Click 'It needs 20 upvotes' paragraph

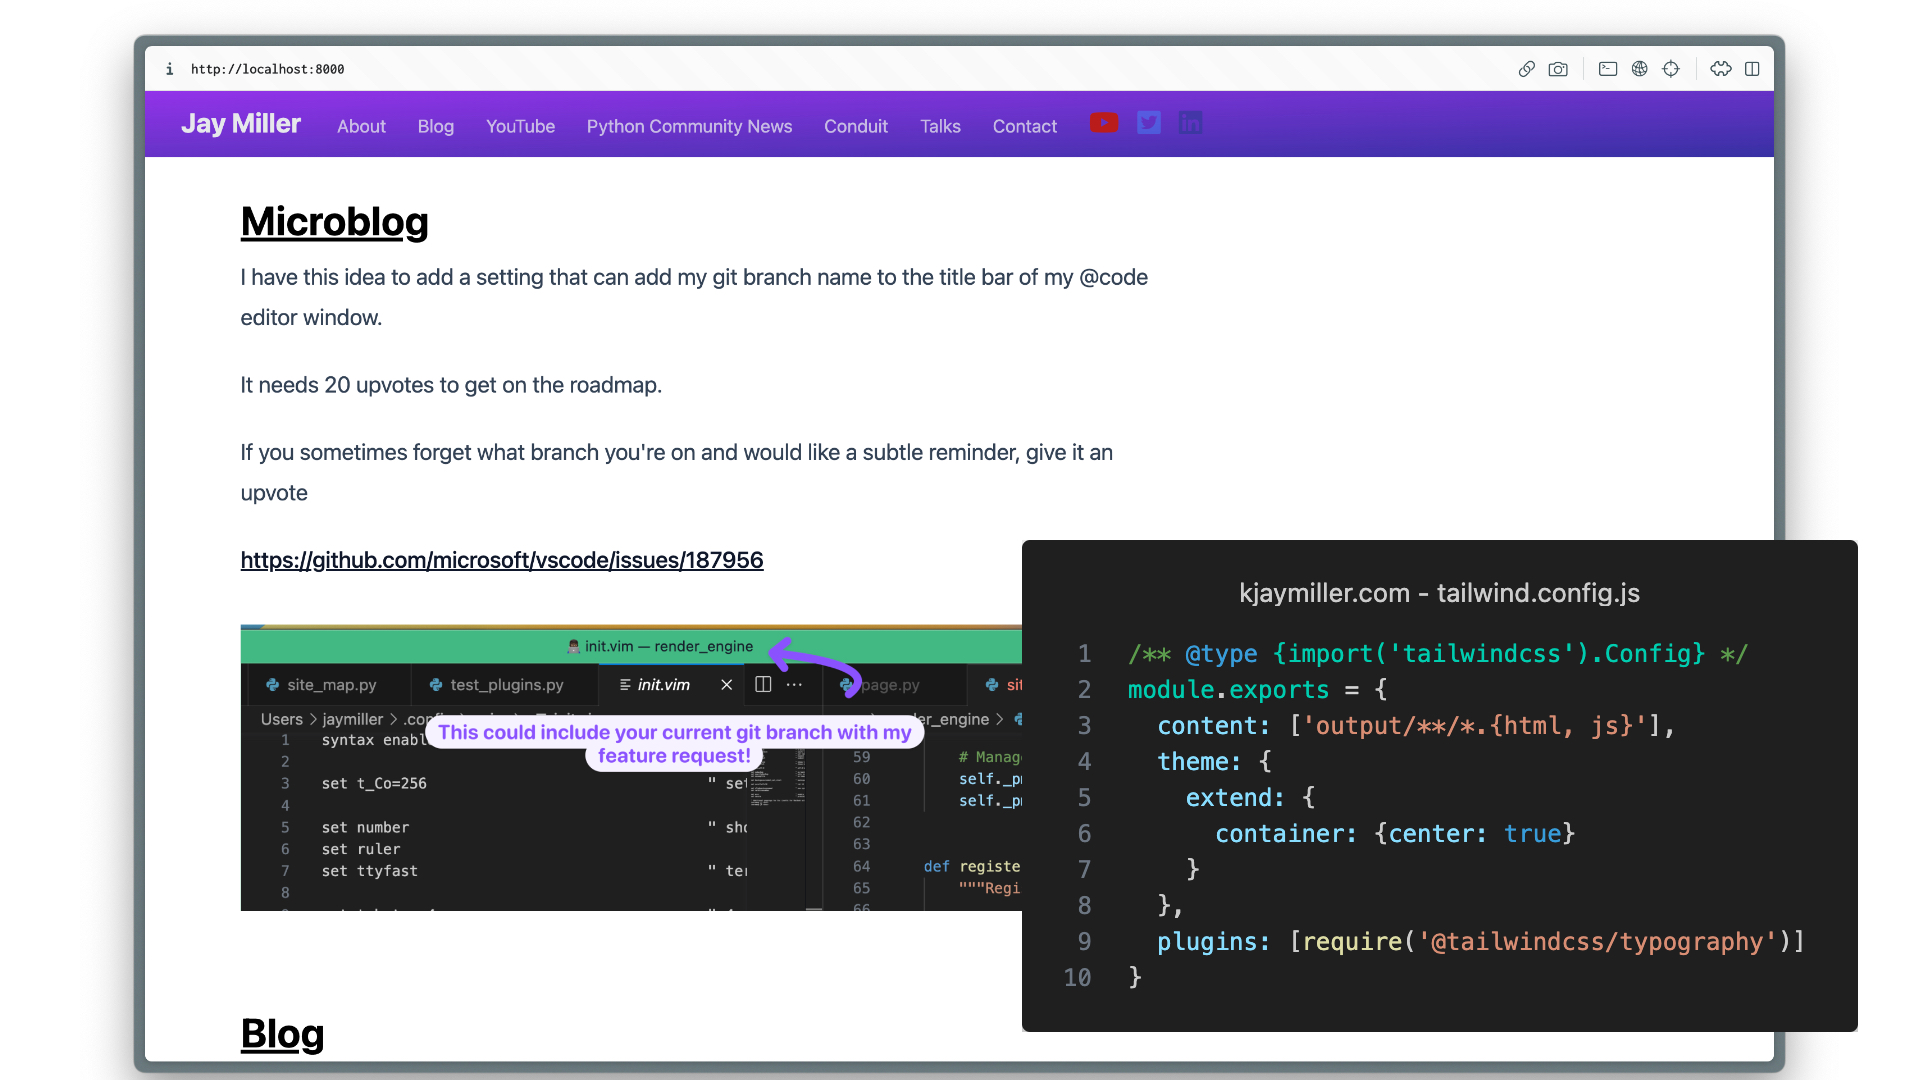[x=451, y=385]
